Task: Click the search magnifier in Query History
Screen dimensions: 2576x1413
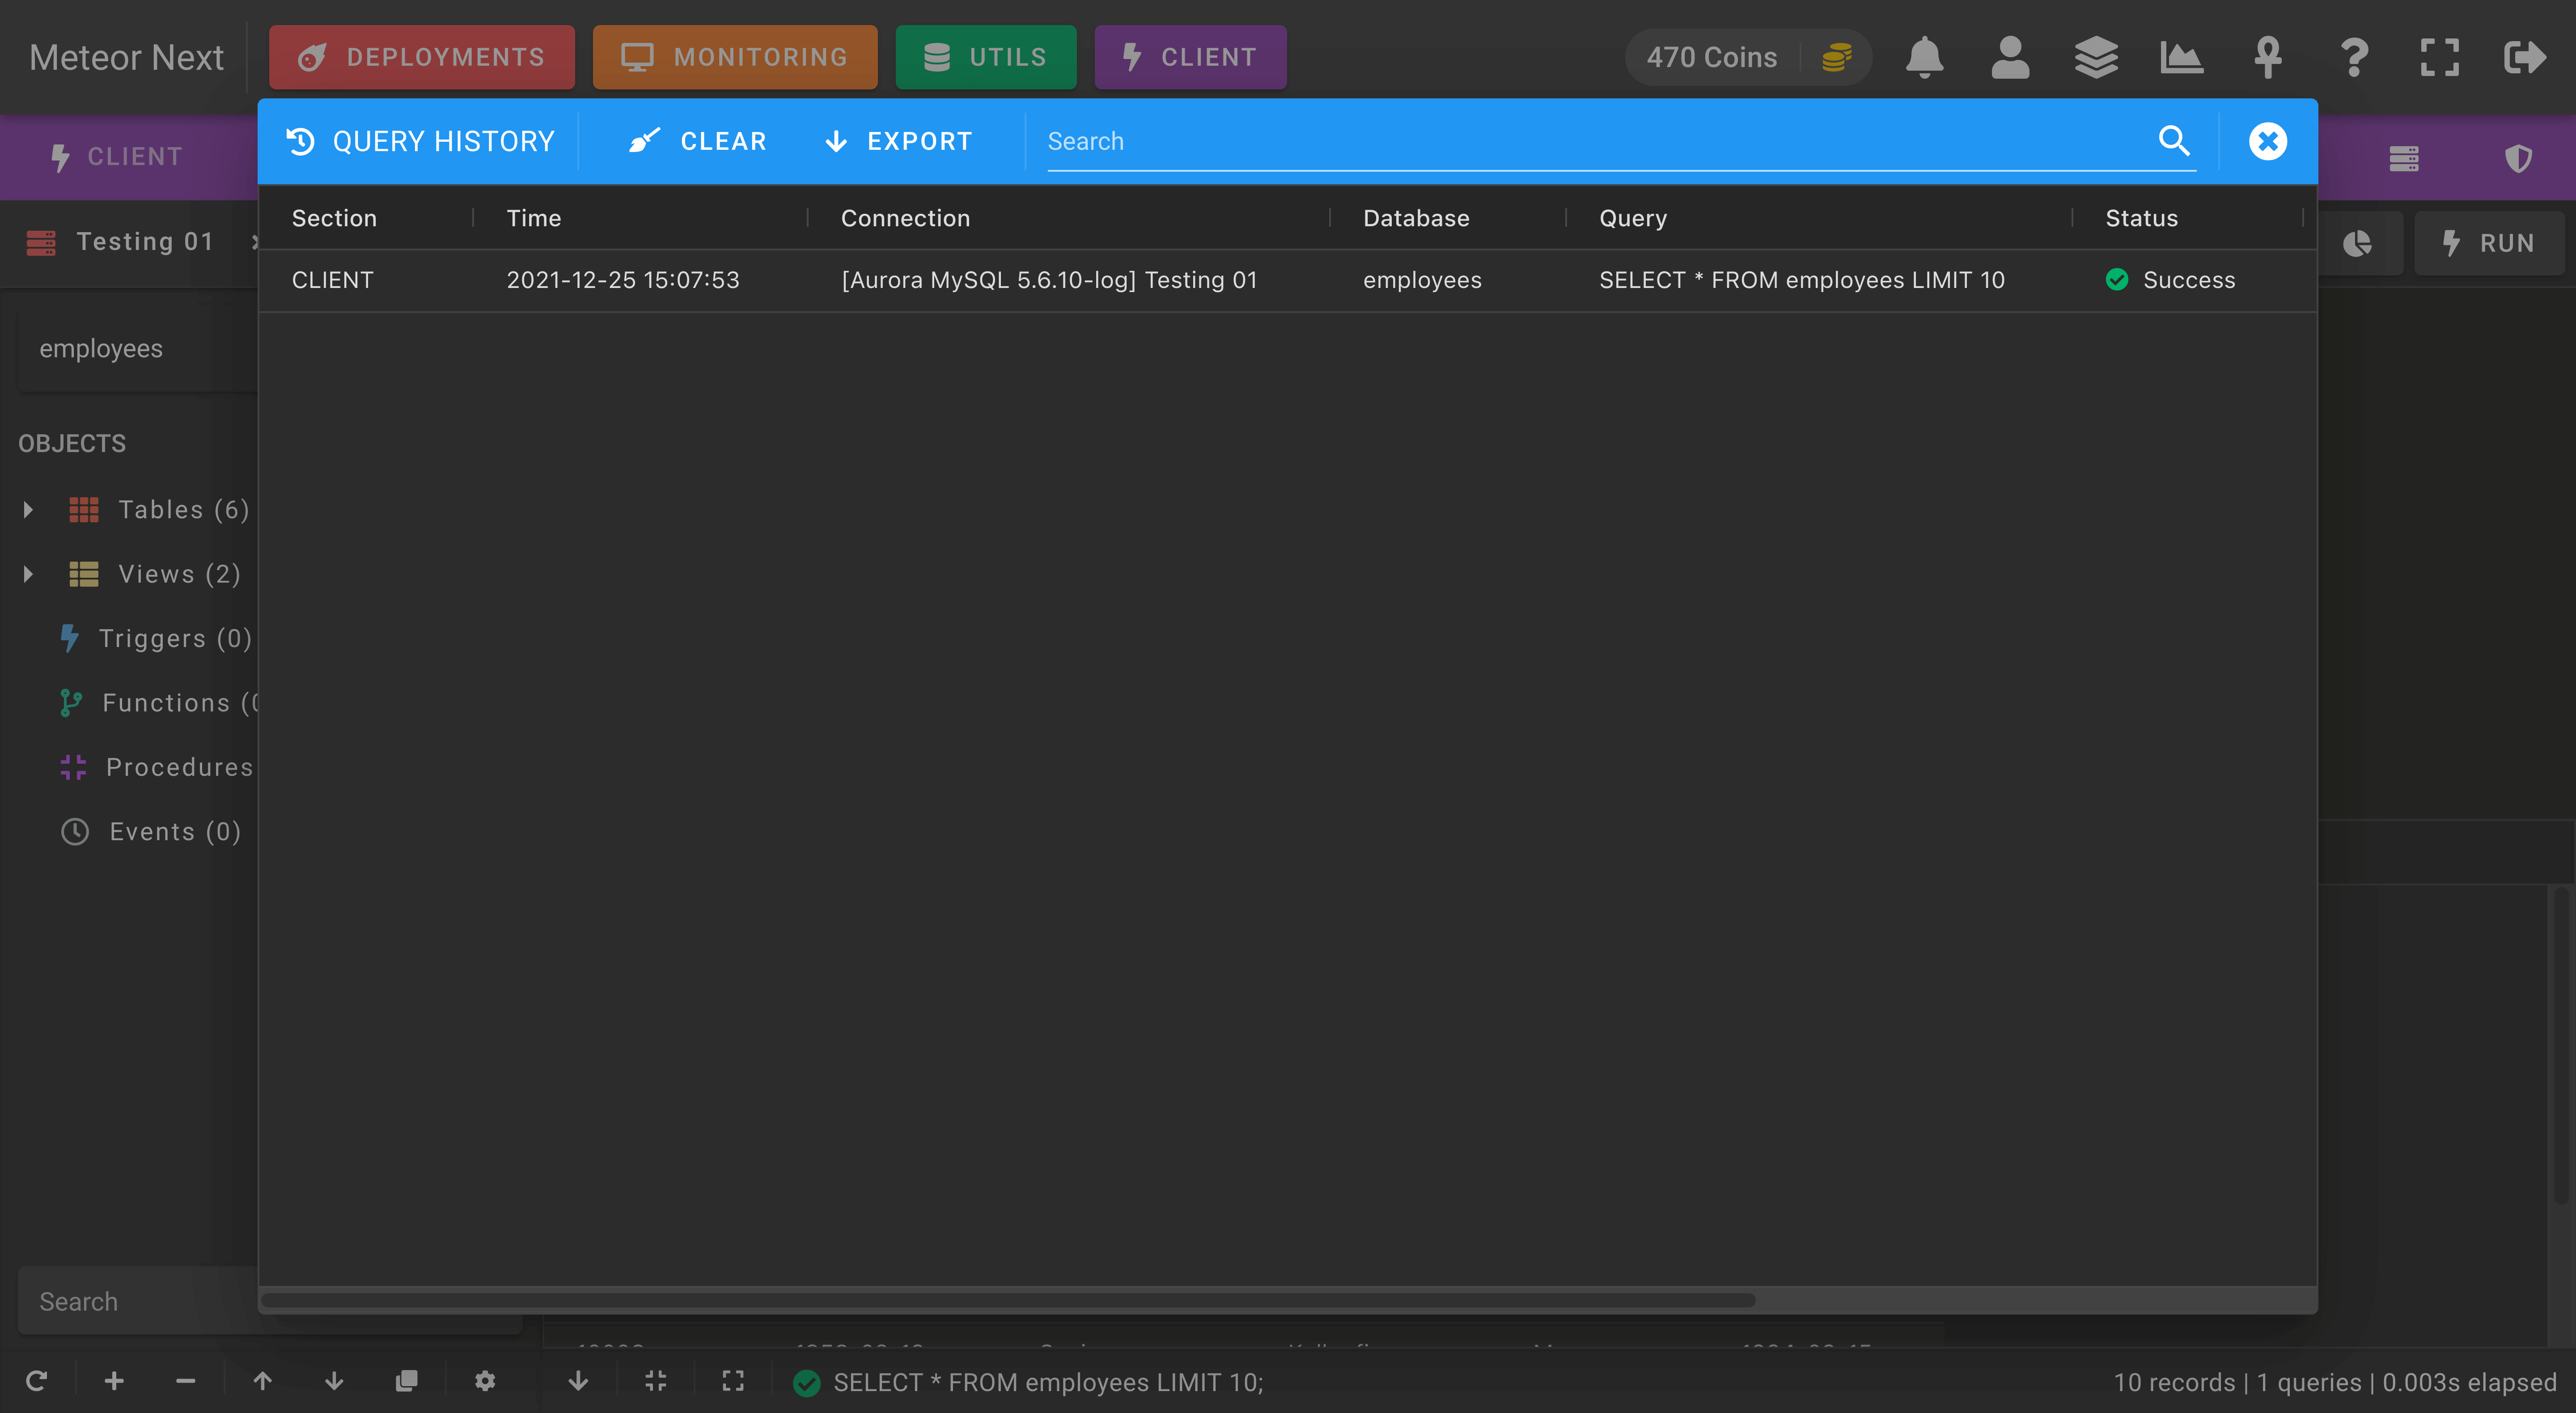Action: pyautogui.click(x=2173, y=140)
